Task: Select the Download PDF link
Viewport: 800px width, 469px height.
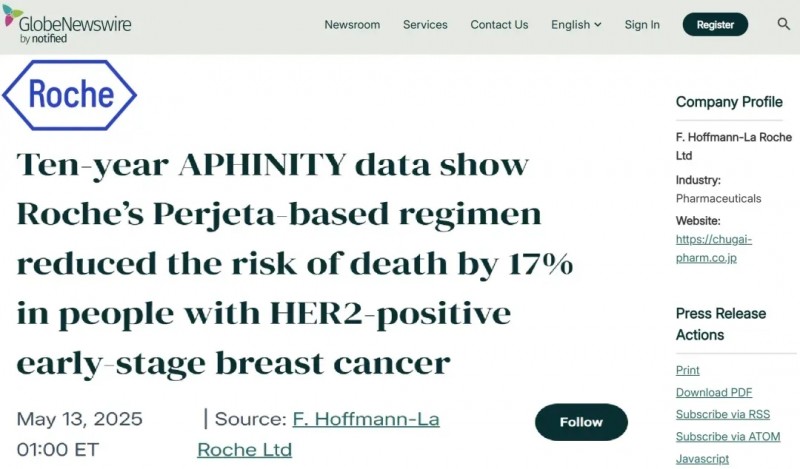Action: [x=714, y=393]
